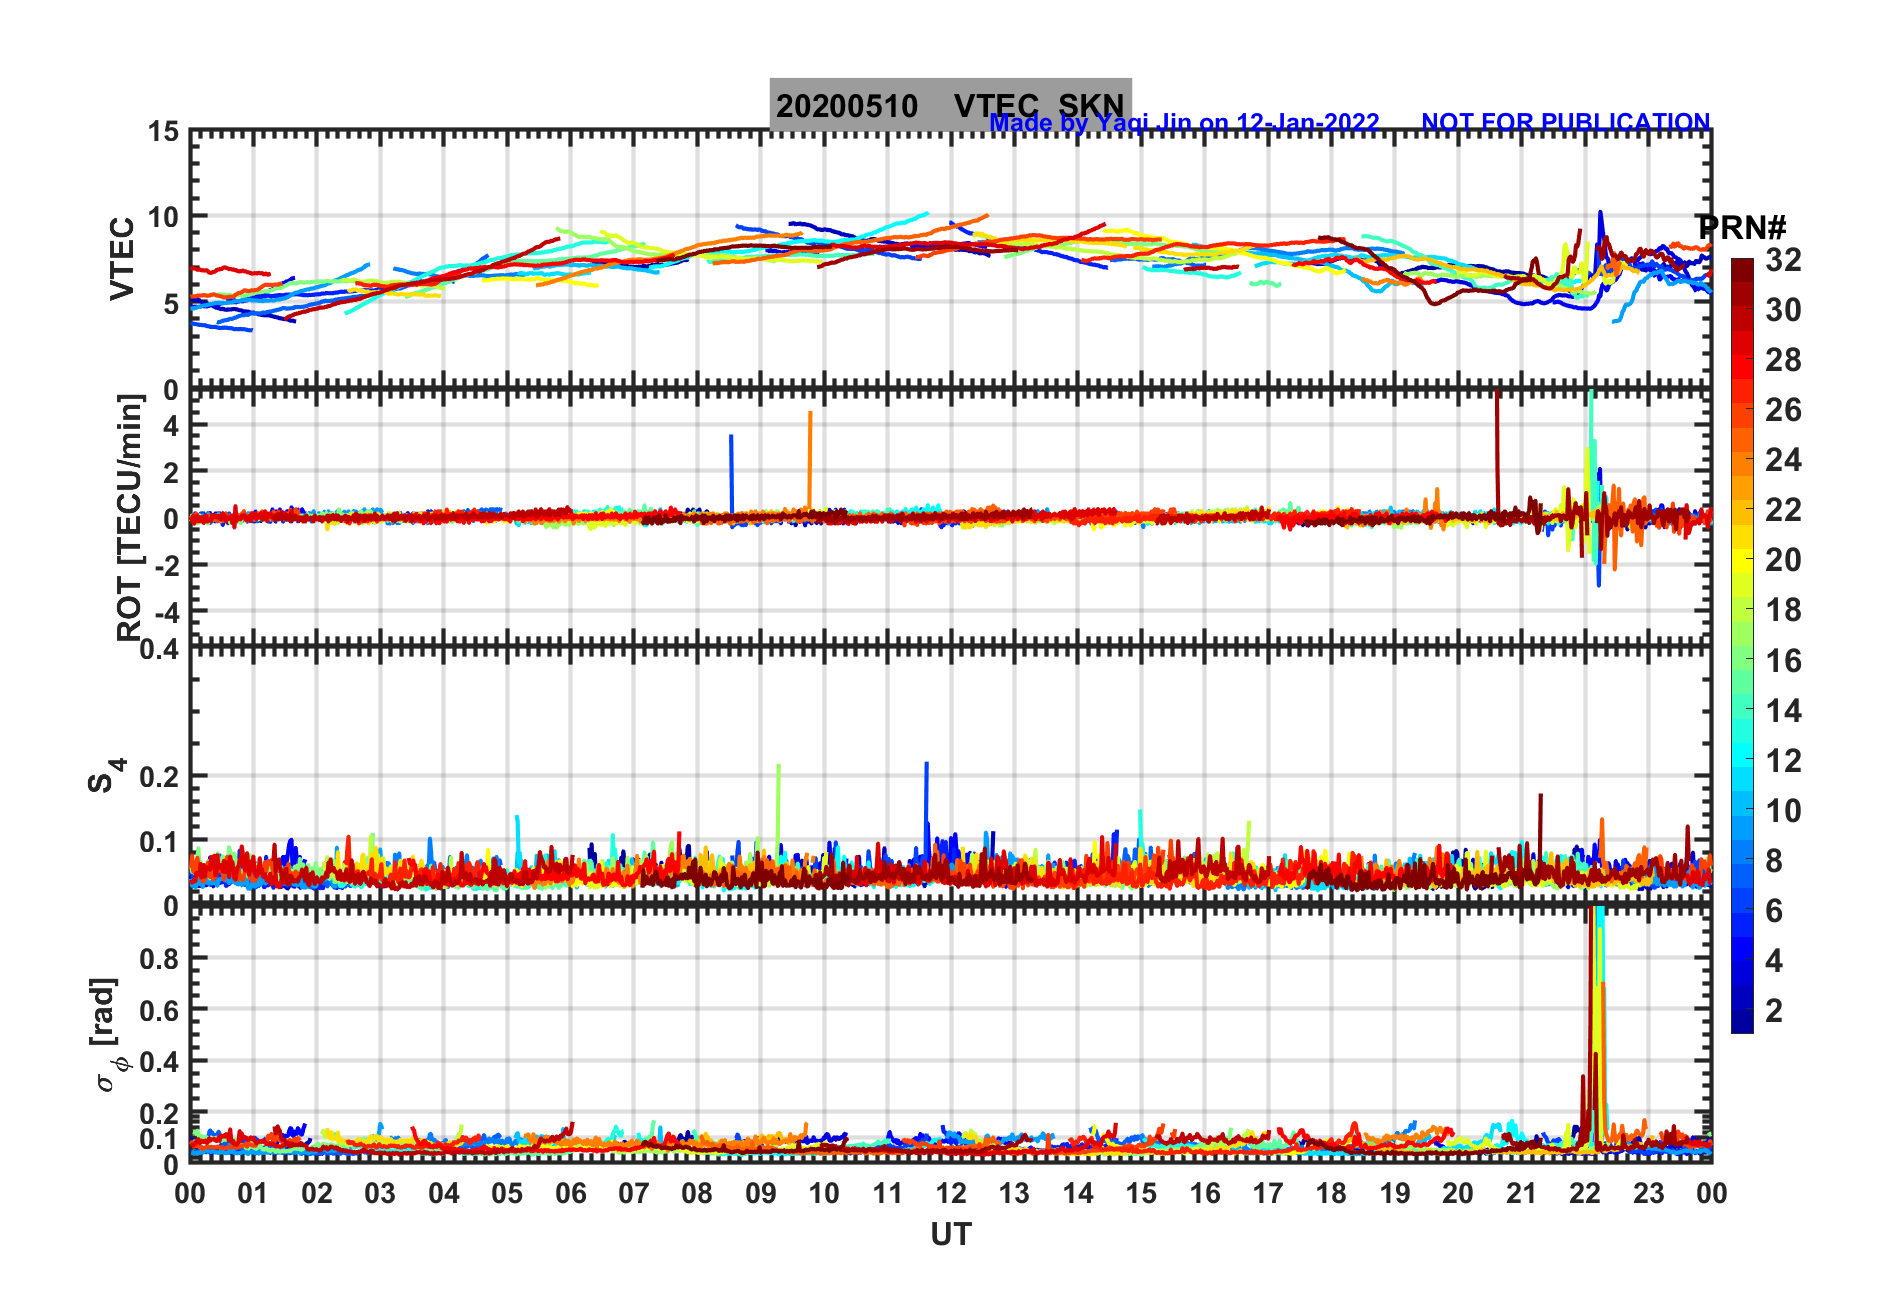Click colorbar tick label "6"

[x=1774, y=911]
